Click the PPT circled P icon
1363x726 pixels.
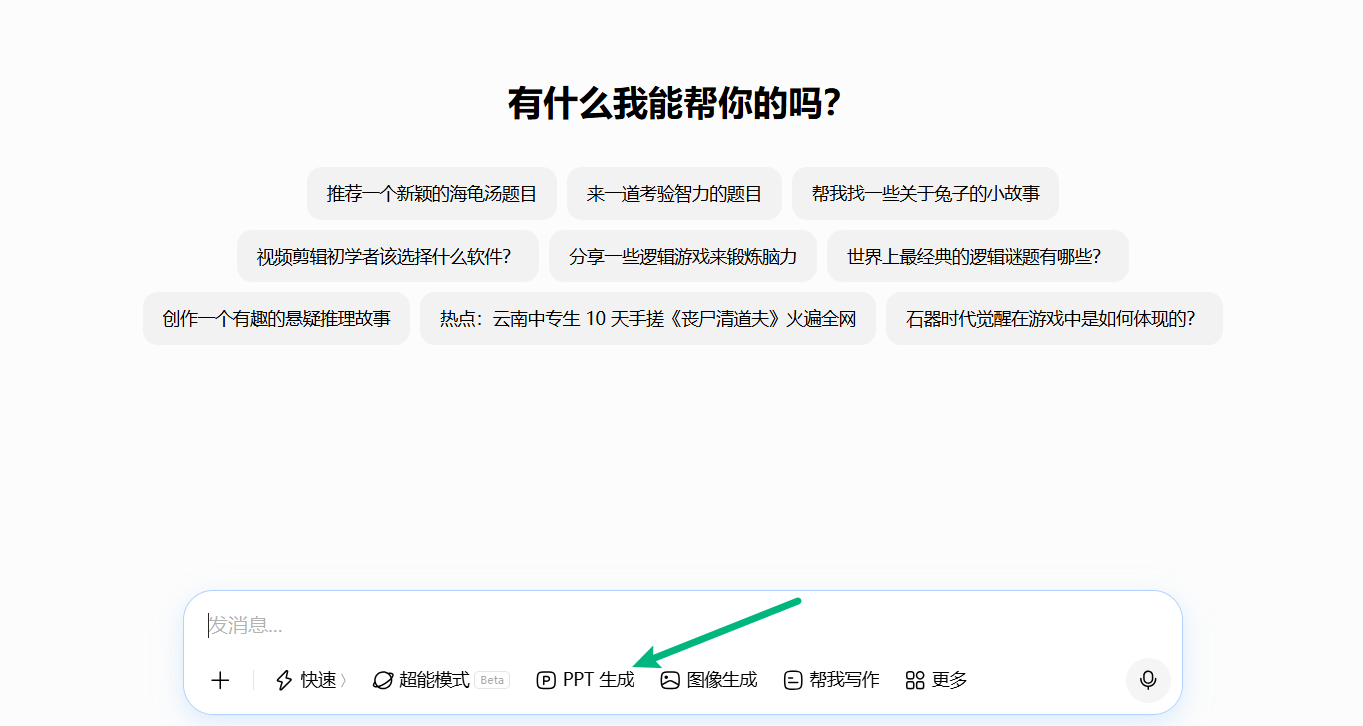546,680
